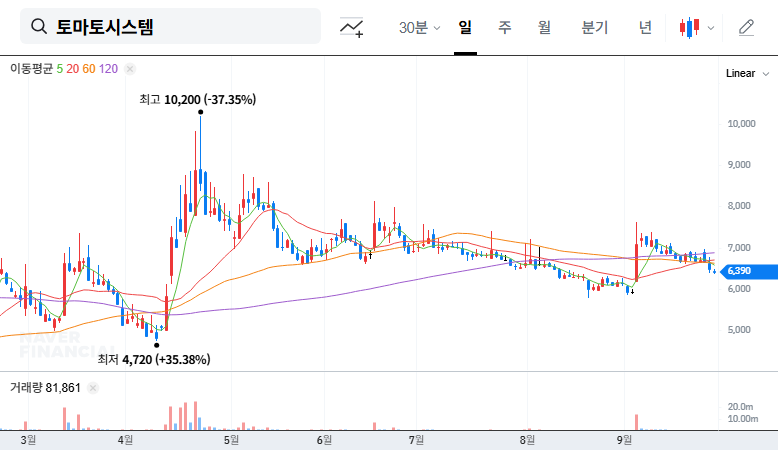Screen dimensions: 778x450
Task: Switch to the 월 monthly tab
Action: click(x=544, y=27)
